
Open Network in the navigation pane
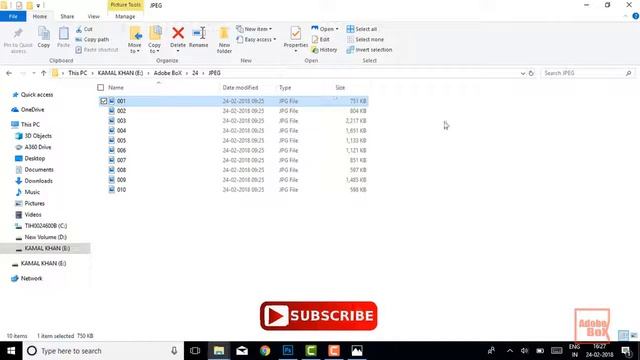(31, 278)
